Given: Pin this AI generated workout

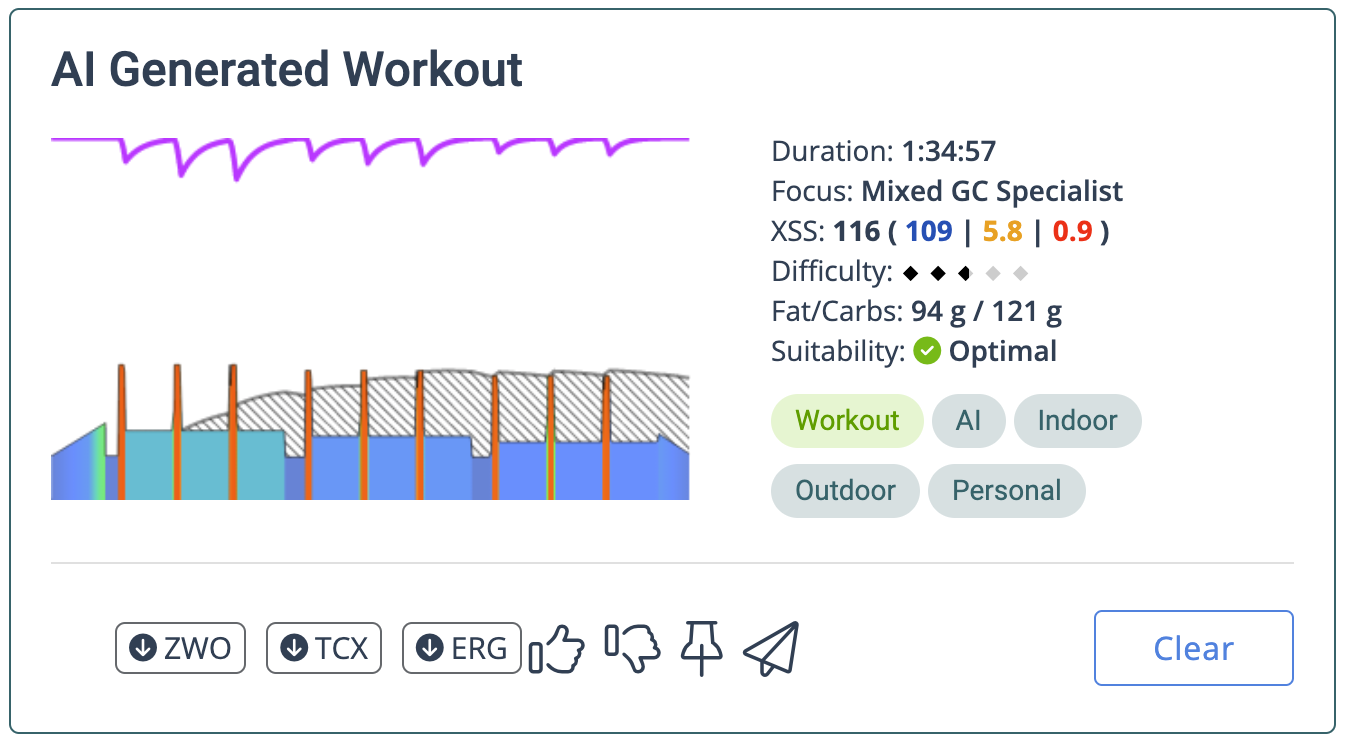Looking at the screenshot, I should 701,646.
